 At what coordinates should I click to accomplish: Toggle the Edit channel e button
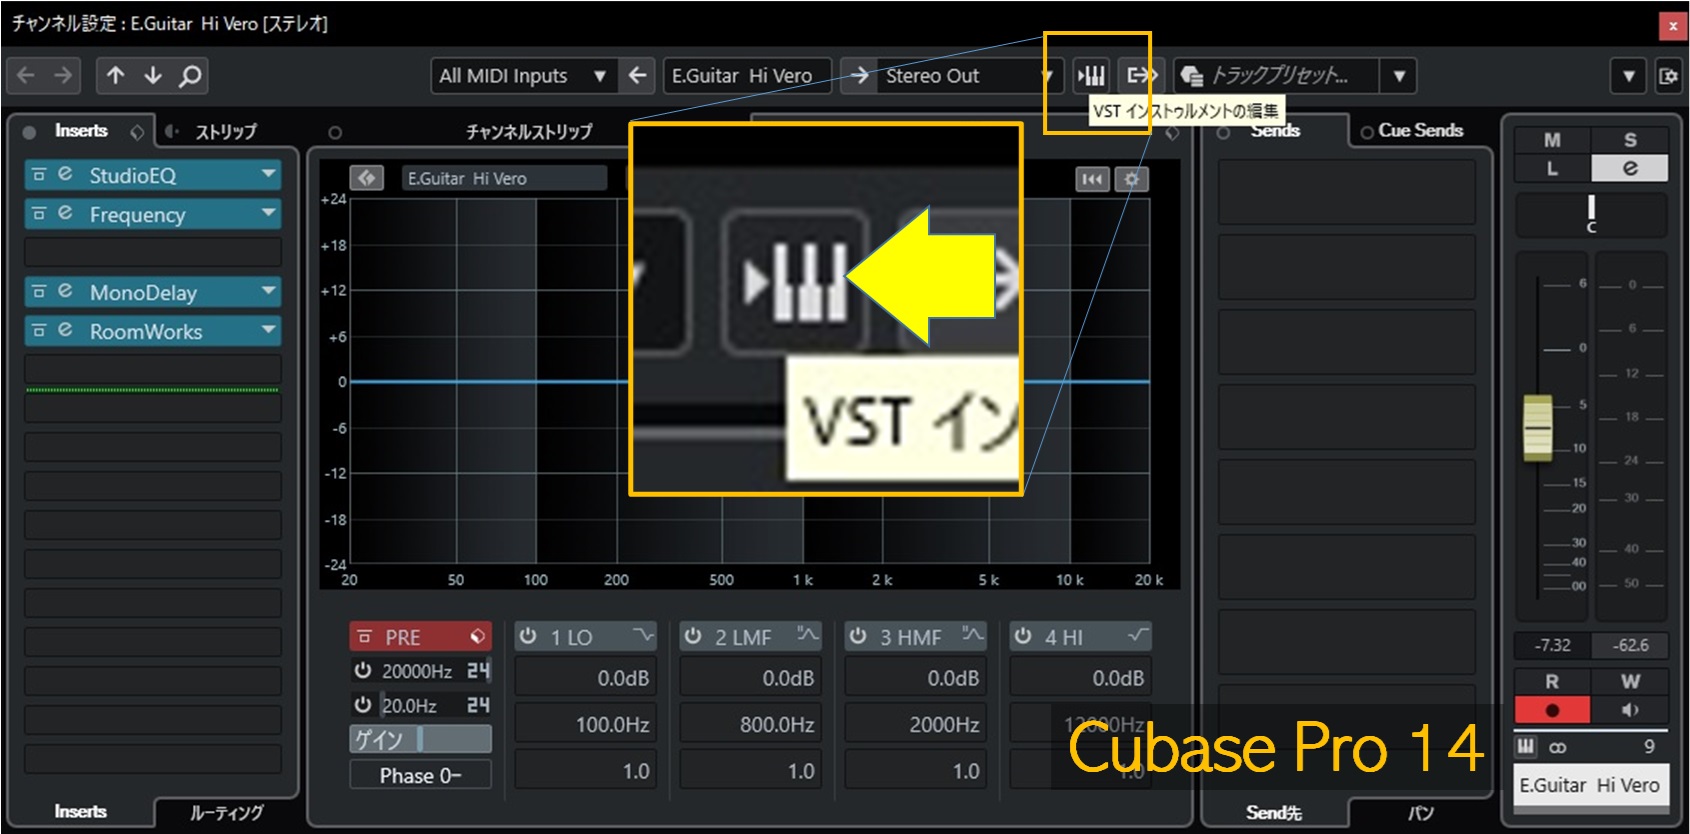(x=1630, y=168)
